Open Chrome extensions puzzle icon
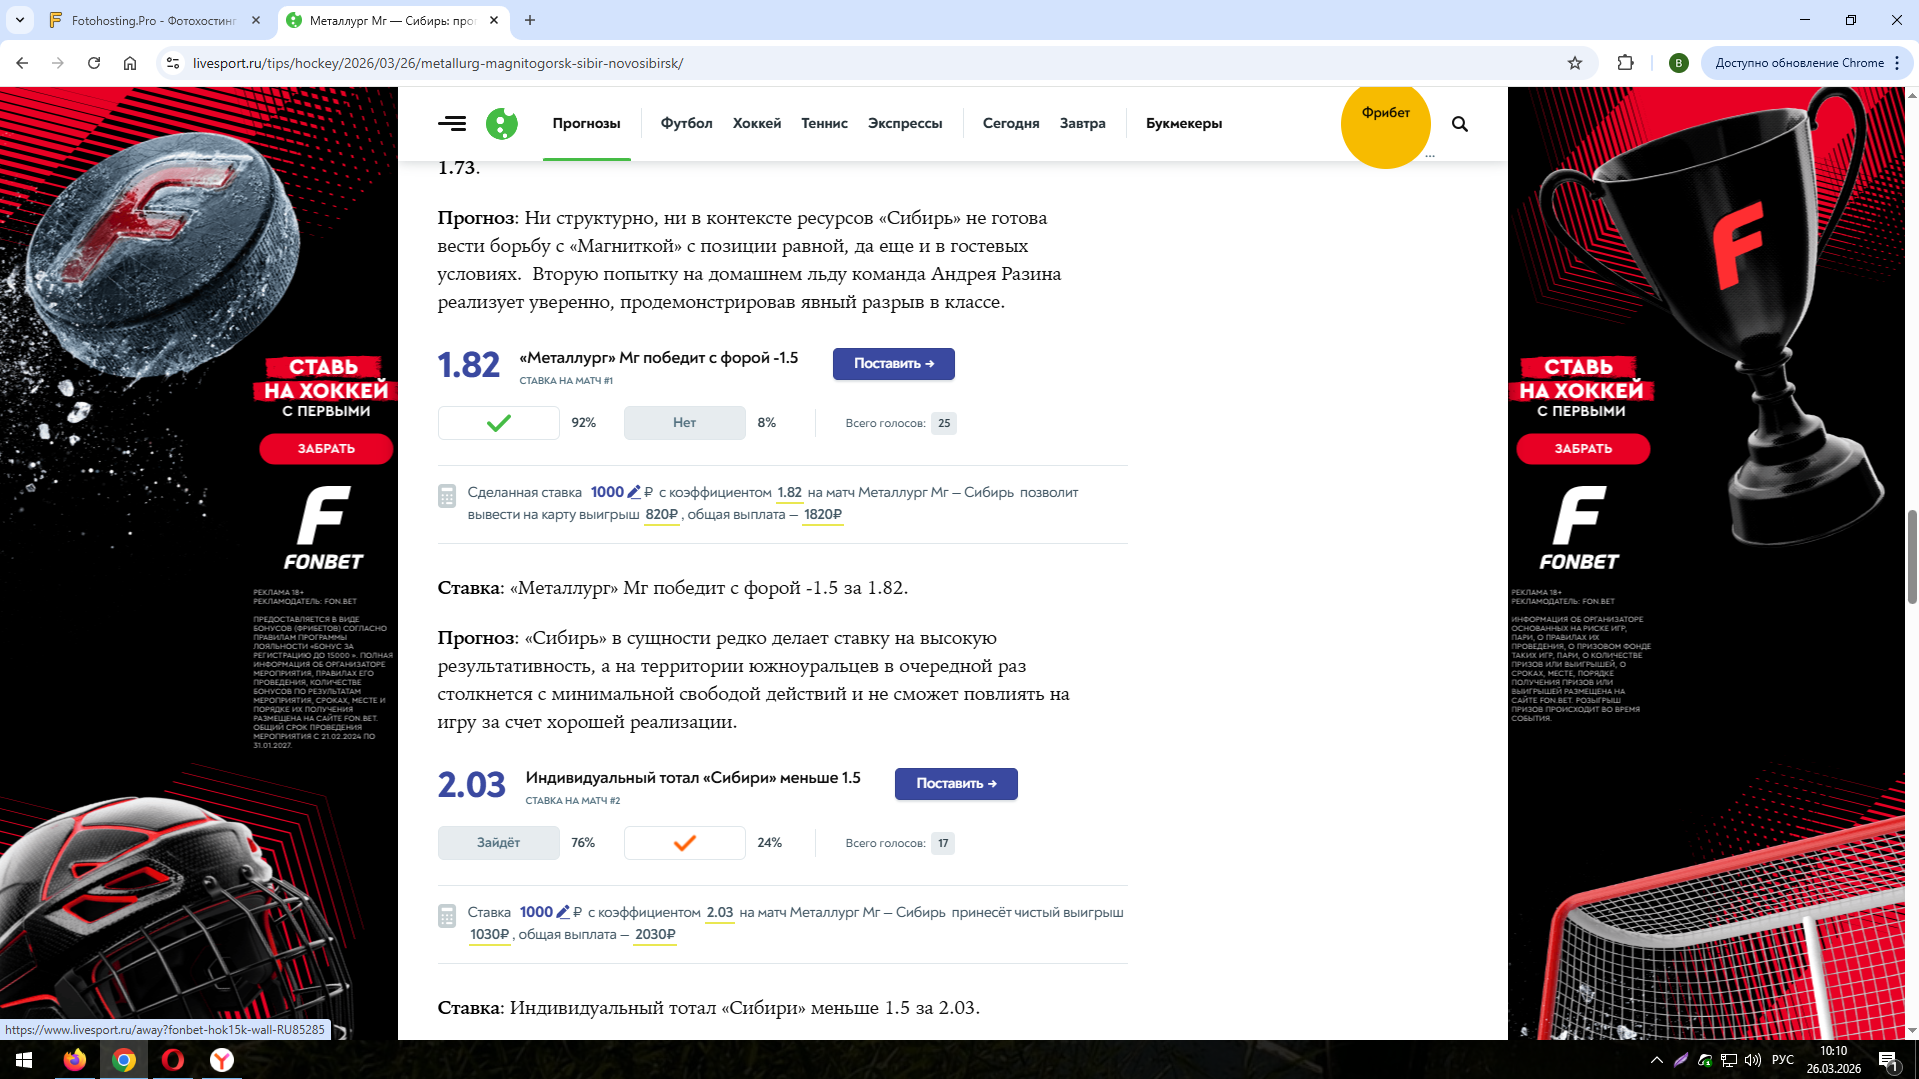The image size is (1919, 1079). 1626,63
